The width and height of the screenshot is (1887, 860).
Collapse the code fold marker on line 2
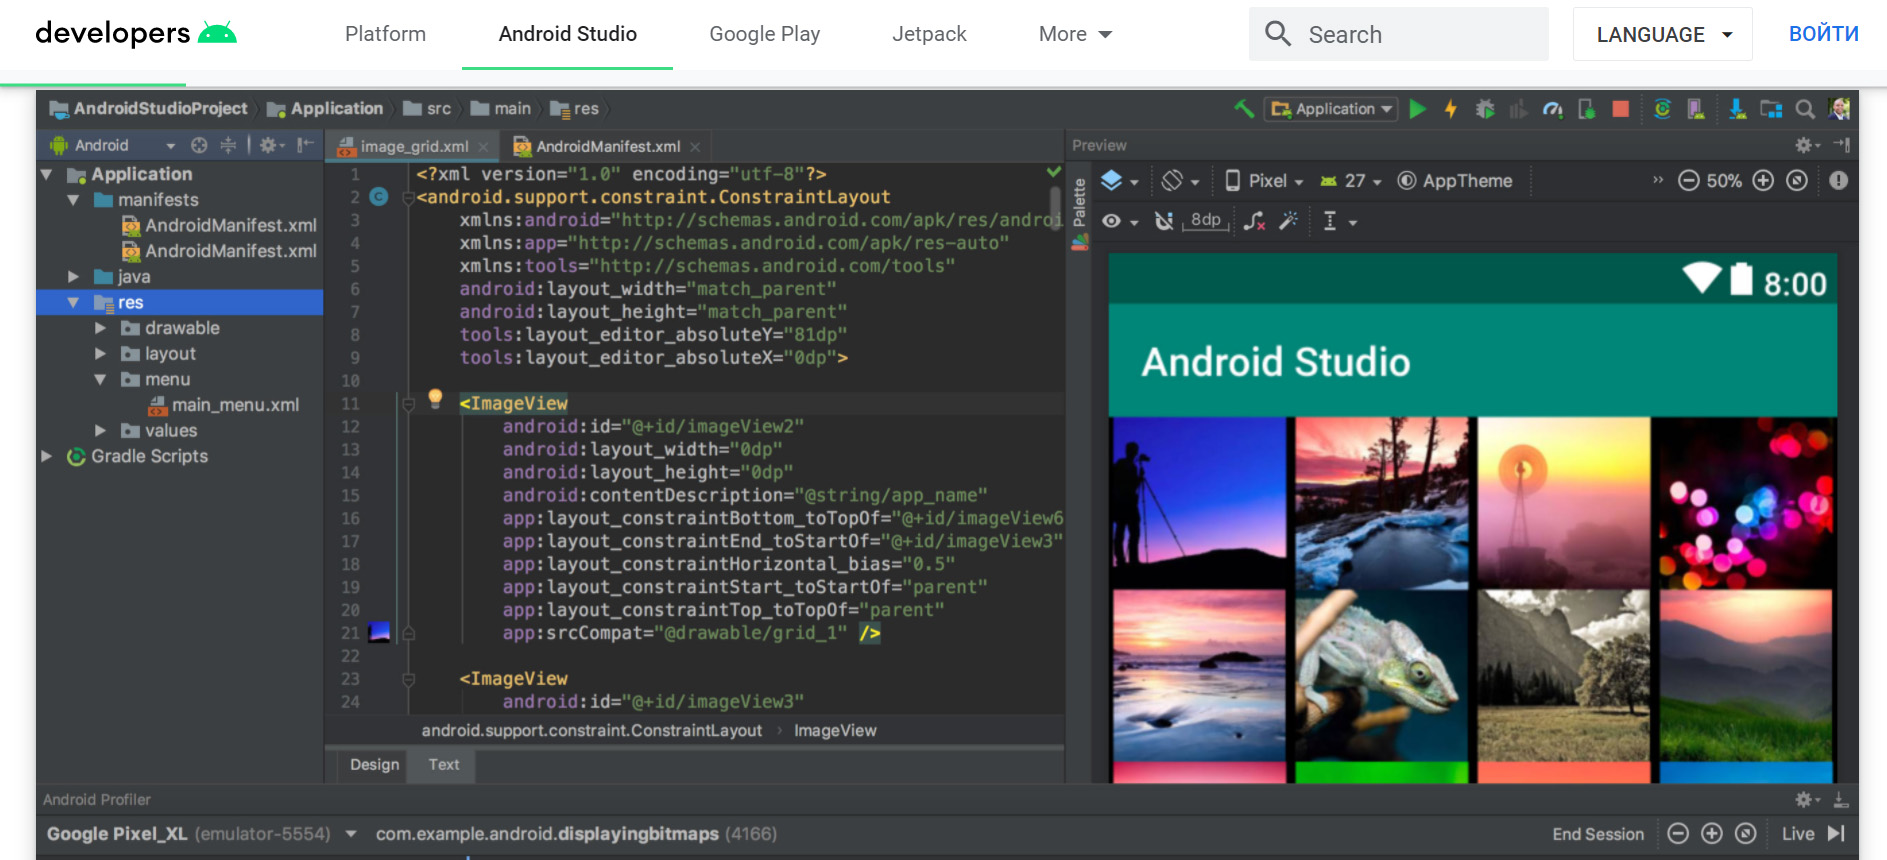click(408, 198)
